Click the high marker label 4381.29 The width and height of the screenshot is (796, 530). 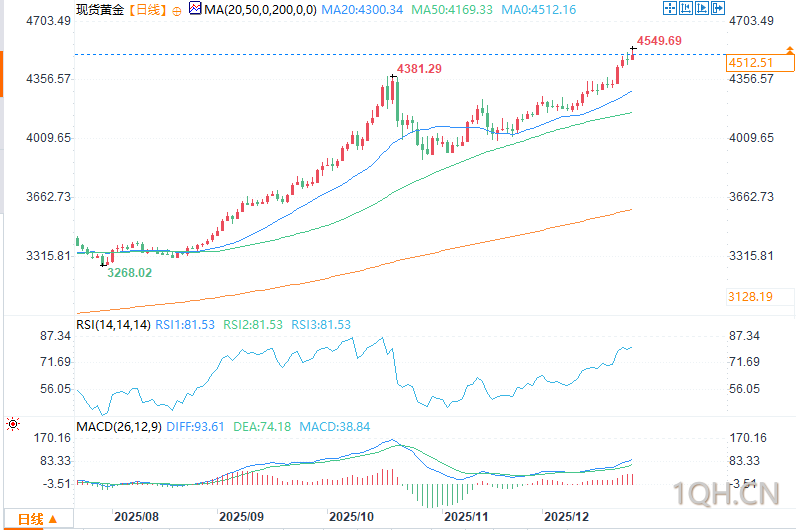click(419, 69)
